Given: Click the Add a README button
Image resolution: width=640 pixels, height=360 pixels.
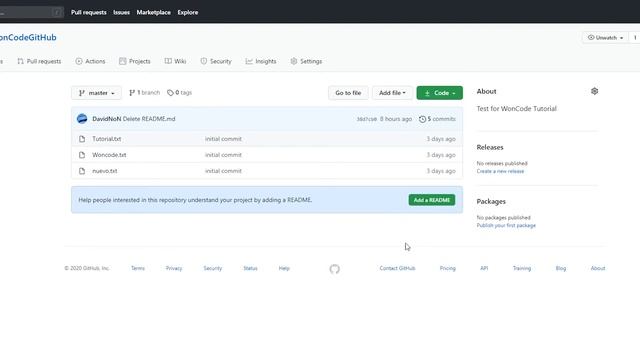Looking at the screenshot, I should (432, 200).
